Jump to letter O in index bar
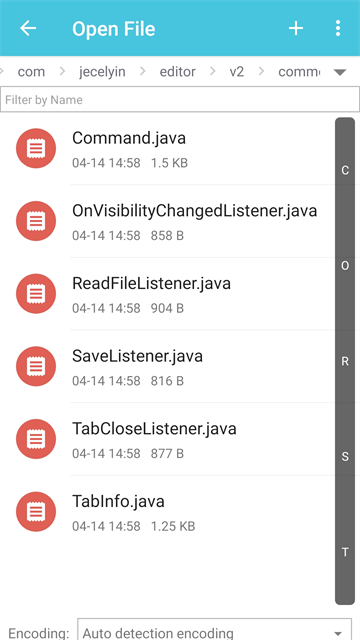This screenshot has width=360, height=640. (x=345, y=266)
